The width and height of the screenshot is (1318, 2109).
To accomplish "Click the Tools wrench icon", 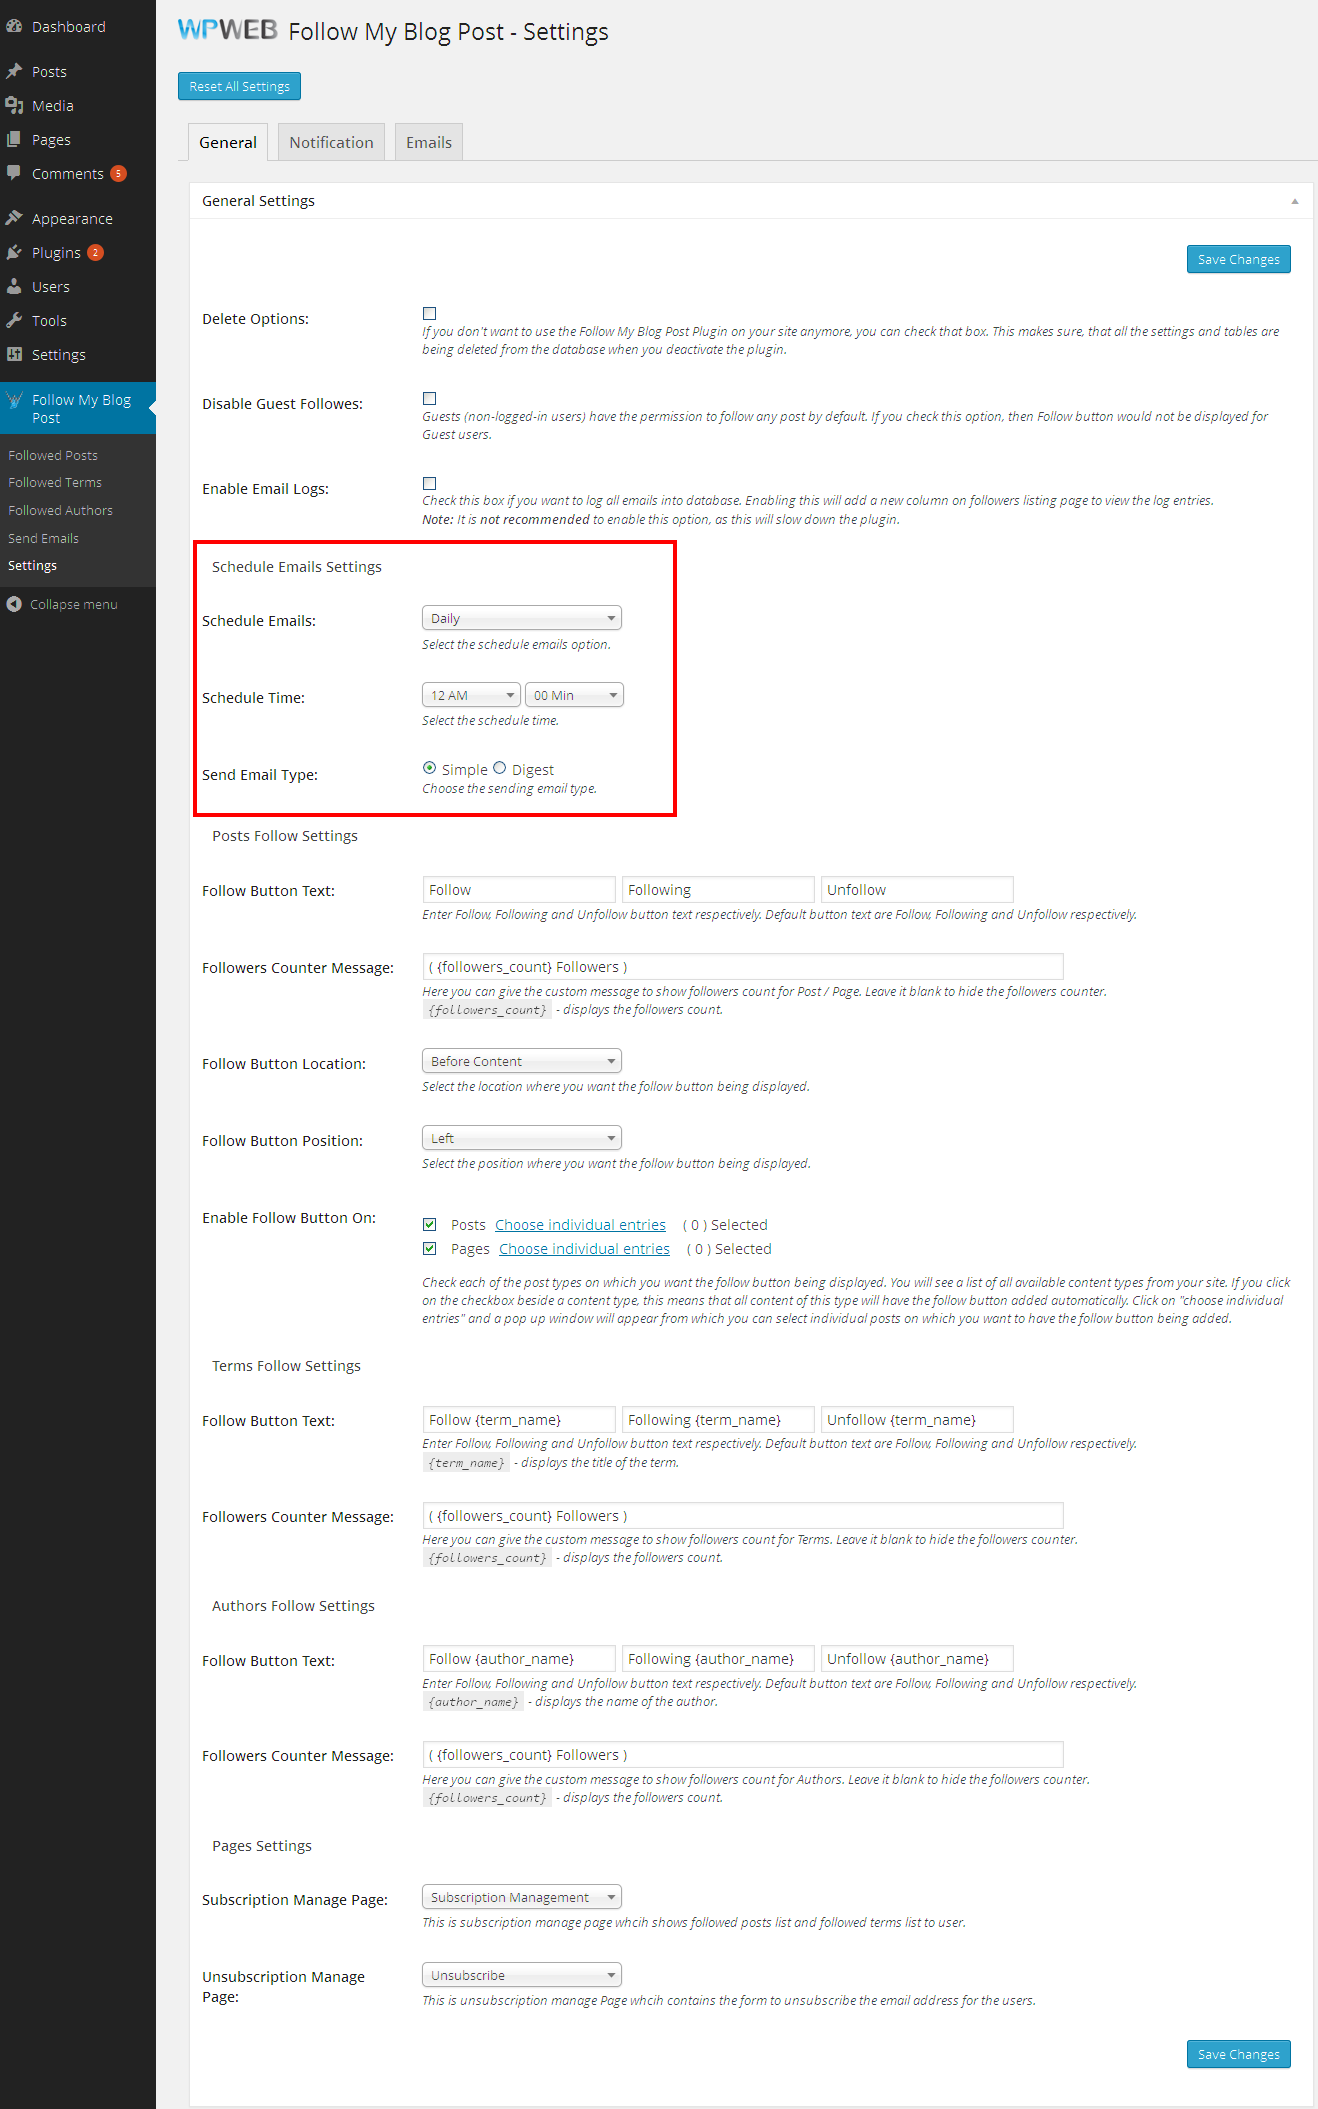I will (x=14, y=321).
